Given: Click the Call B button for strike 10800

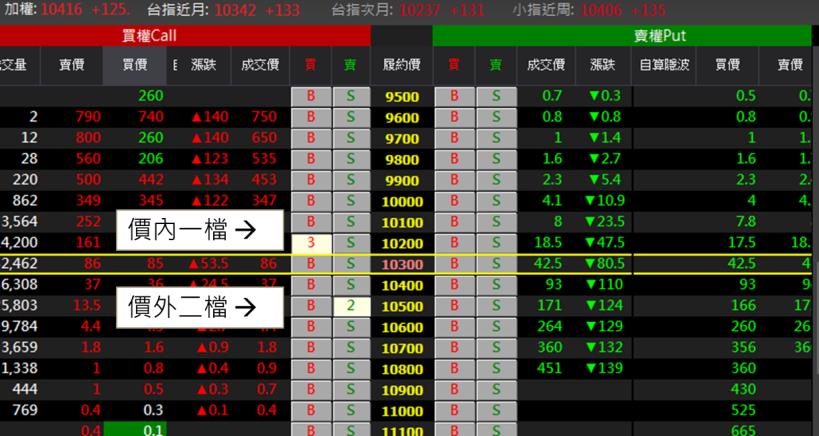Looking at the screenshot, I should click(x=311, y=369).
